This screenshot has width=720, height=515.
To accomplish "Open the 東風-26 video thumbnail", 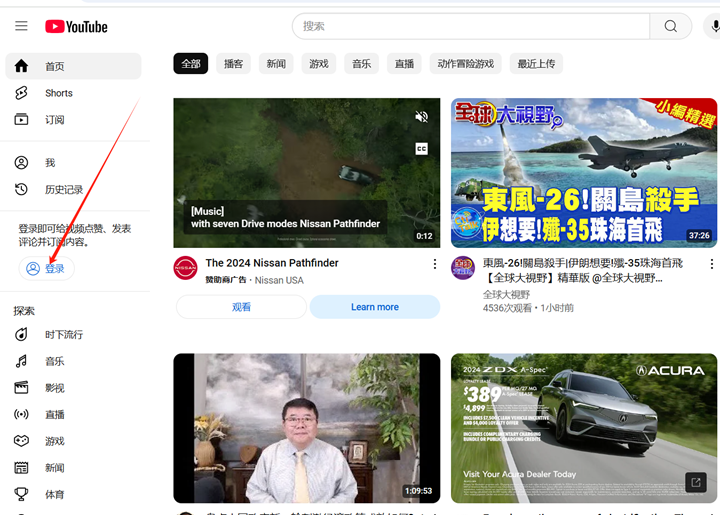I will [584, 173].
